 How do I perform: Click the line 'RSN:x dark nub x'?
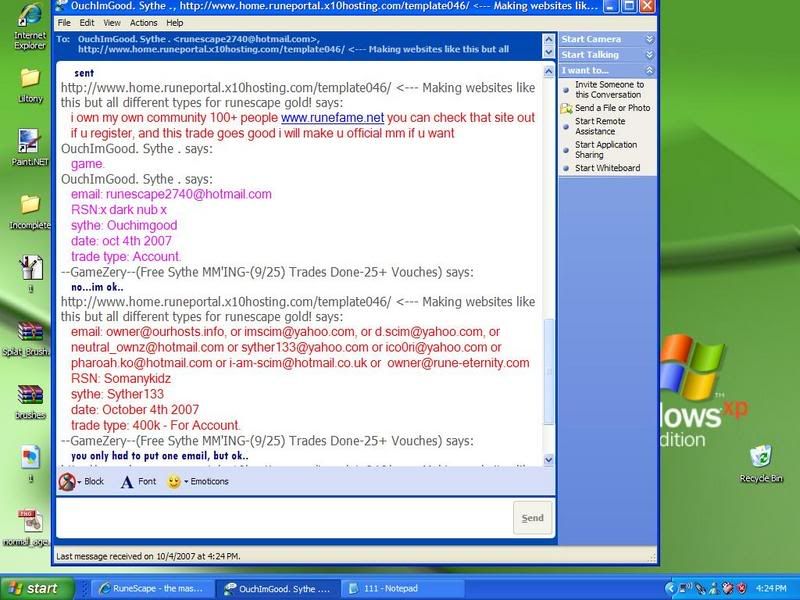tap(119, 210)
